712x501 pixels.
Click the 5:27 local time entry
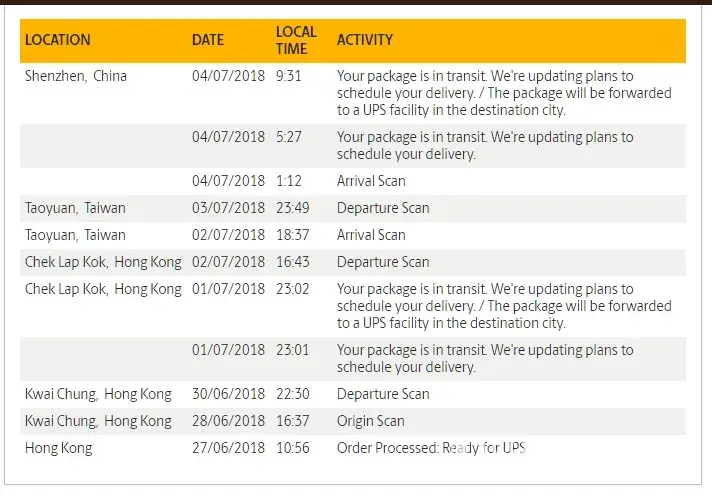tap(289, 137)
